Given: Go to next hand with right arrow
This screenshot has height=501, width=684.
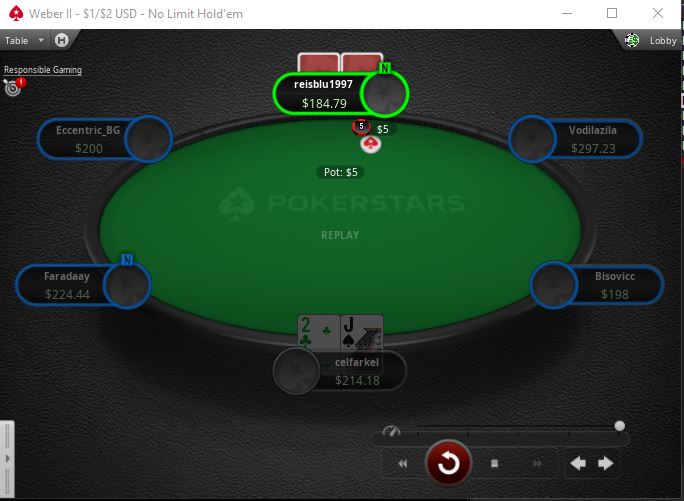Looking at the screenshot, I should click(605, 463).
